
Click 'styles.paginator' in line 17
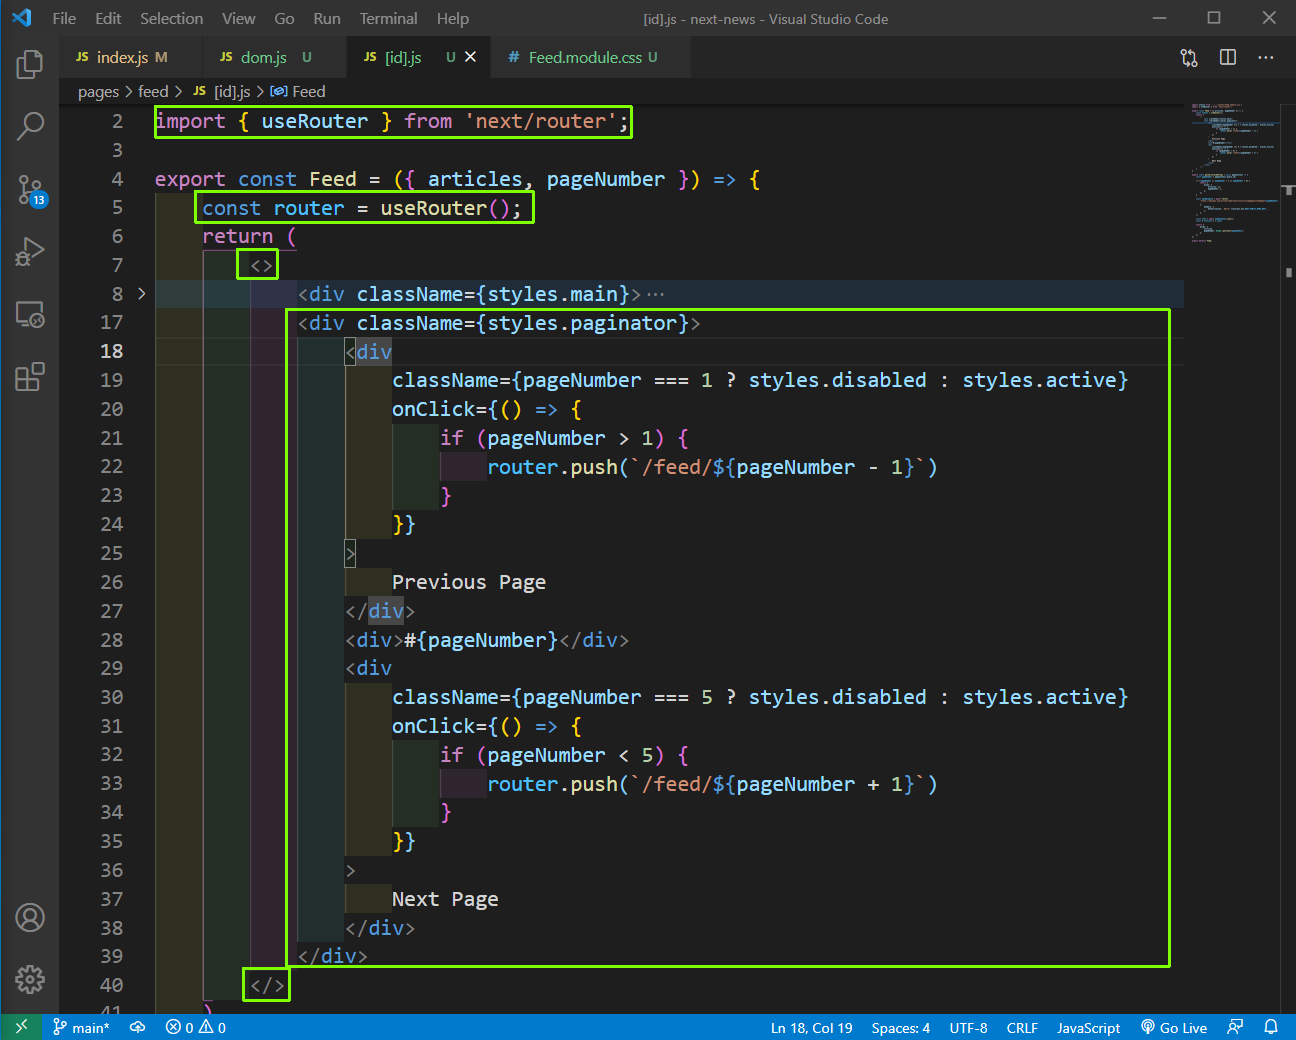pos(583,323)
